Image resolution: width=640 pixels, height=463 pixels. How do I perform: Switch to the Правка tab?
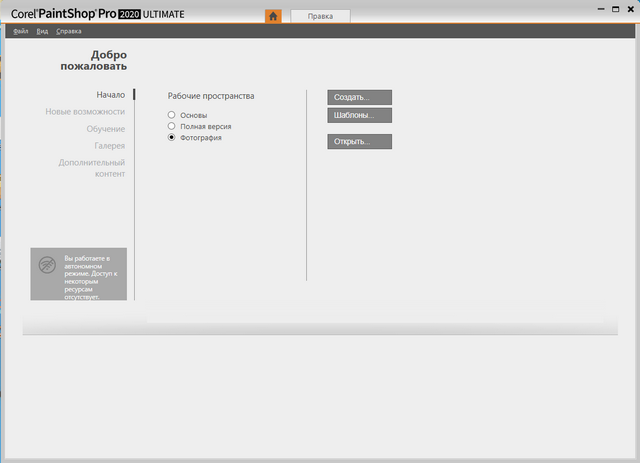(320, 16)
